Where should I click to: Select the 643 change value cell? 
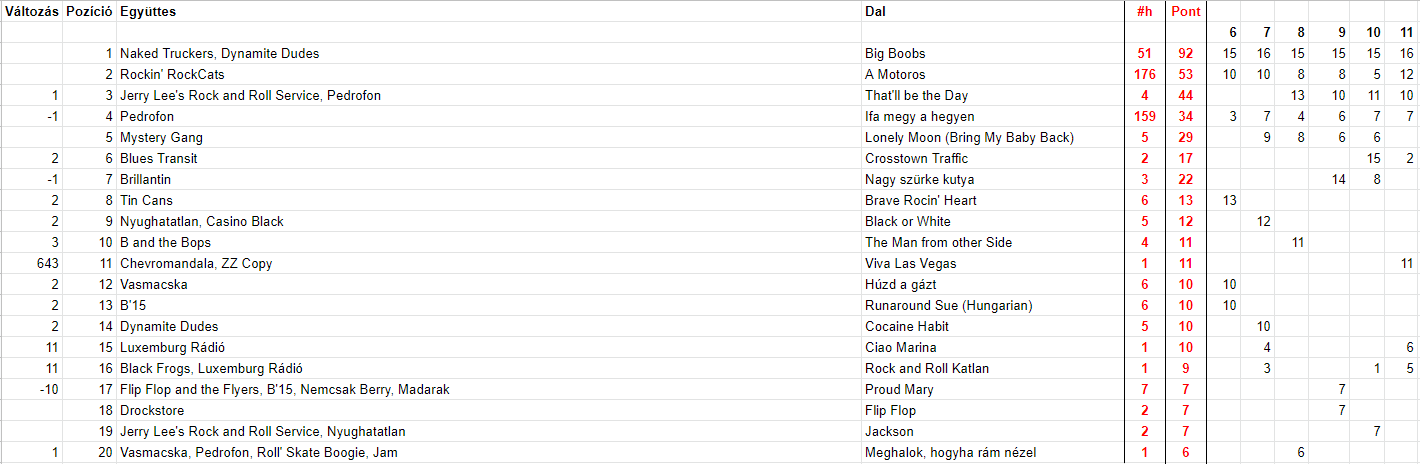[x=46, y=263]
